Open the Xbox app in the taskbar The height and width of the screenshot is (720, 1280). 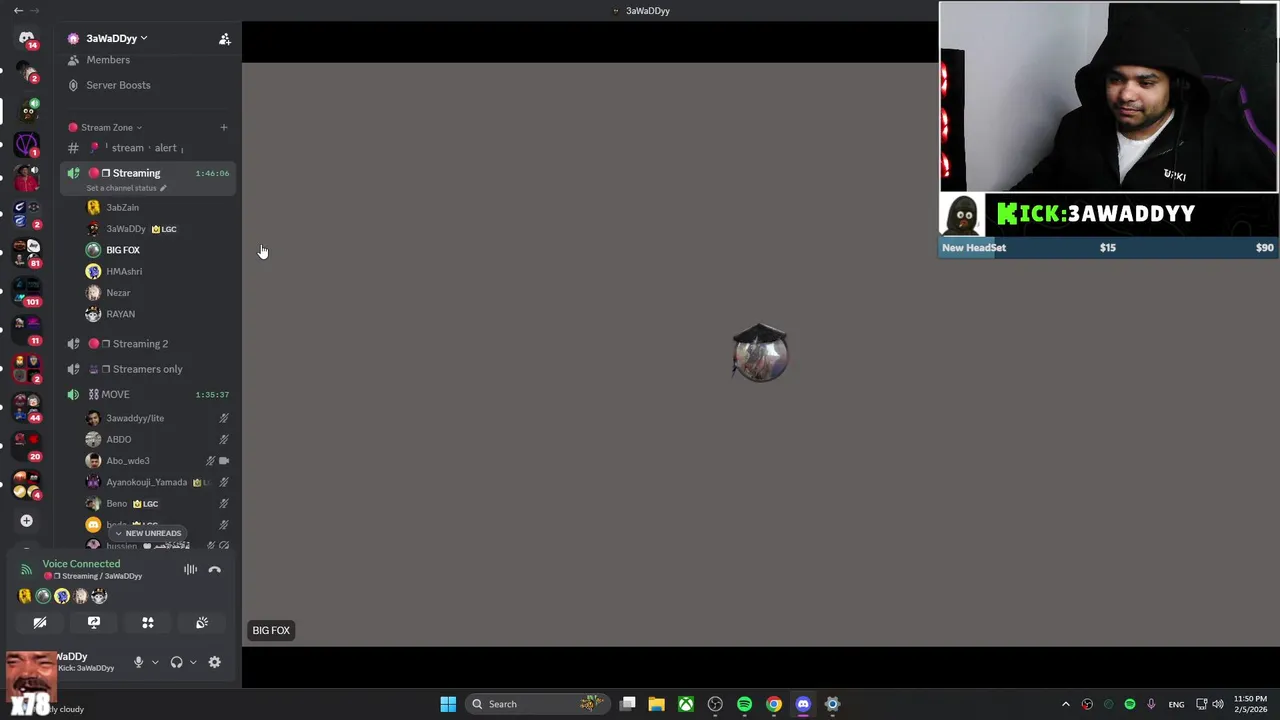(686, 704)
